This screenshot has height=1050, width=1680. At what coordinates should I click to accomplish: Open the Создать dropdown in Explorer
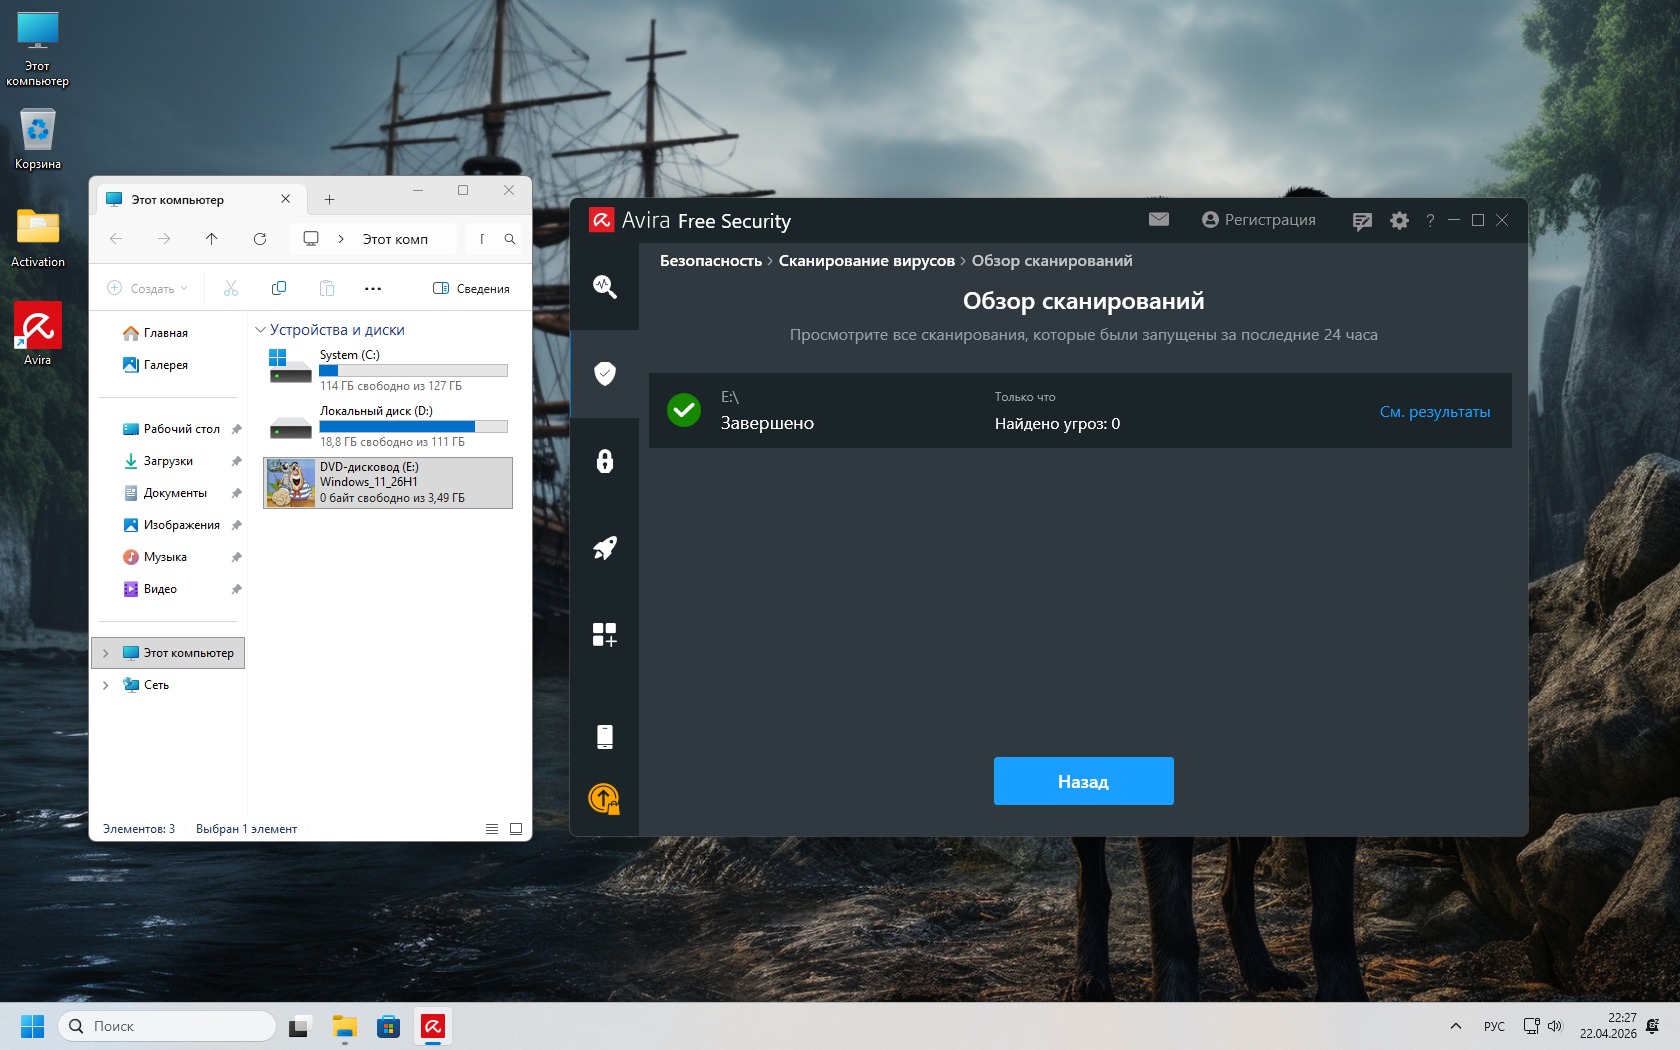click(147, 289)
